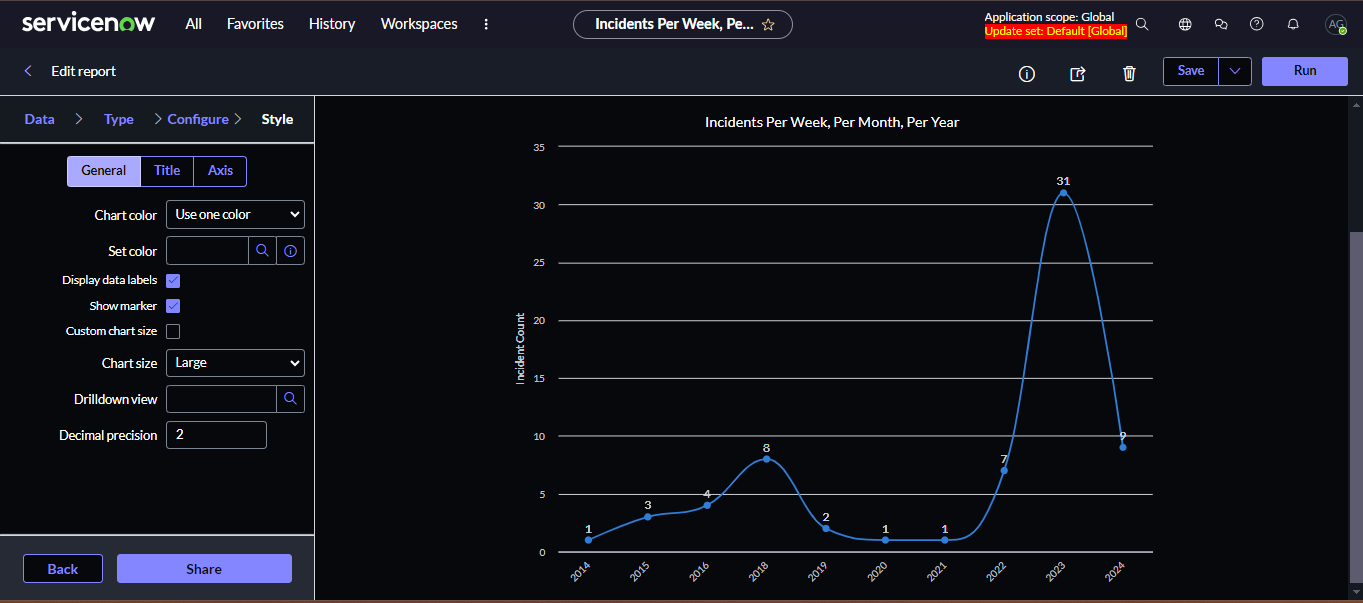The width and height of the screenshot is (1363, 603).
Task: Run the report
Action: pyautogui.click(x=1304, y=71)
